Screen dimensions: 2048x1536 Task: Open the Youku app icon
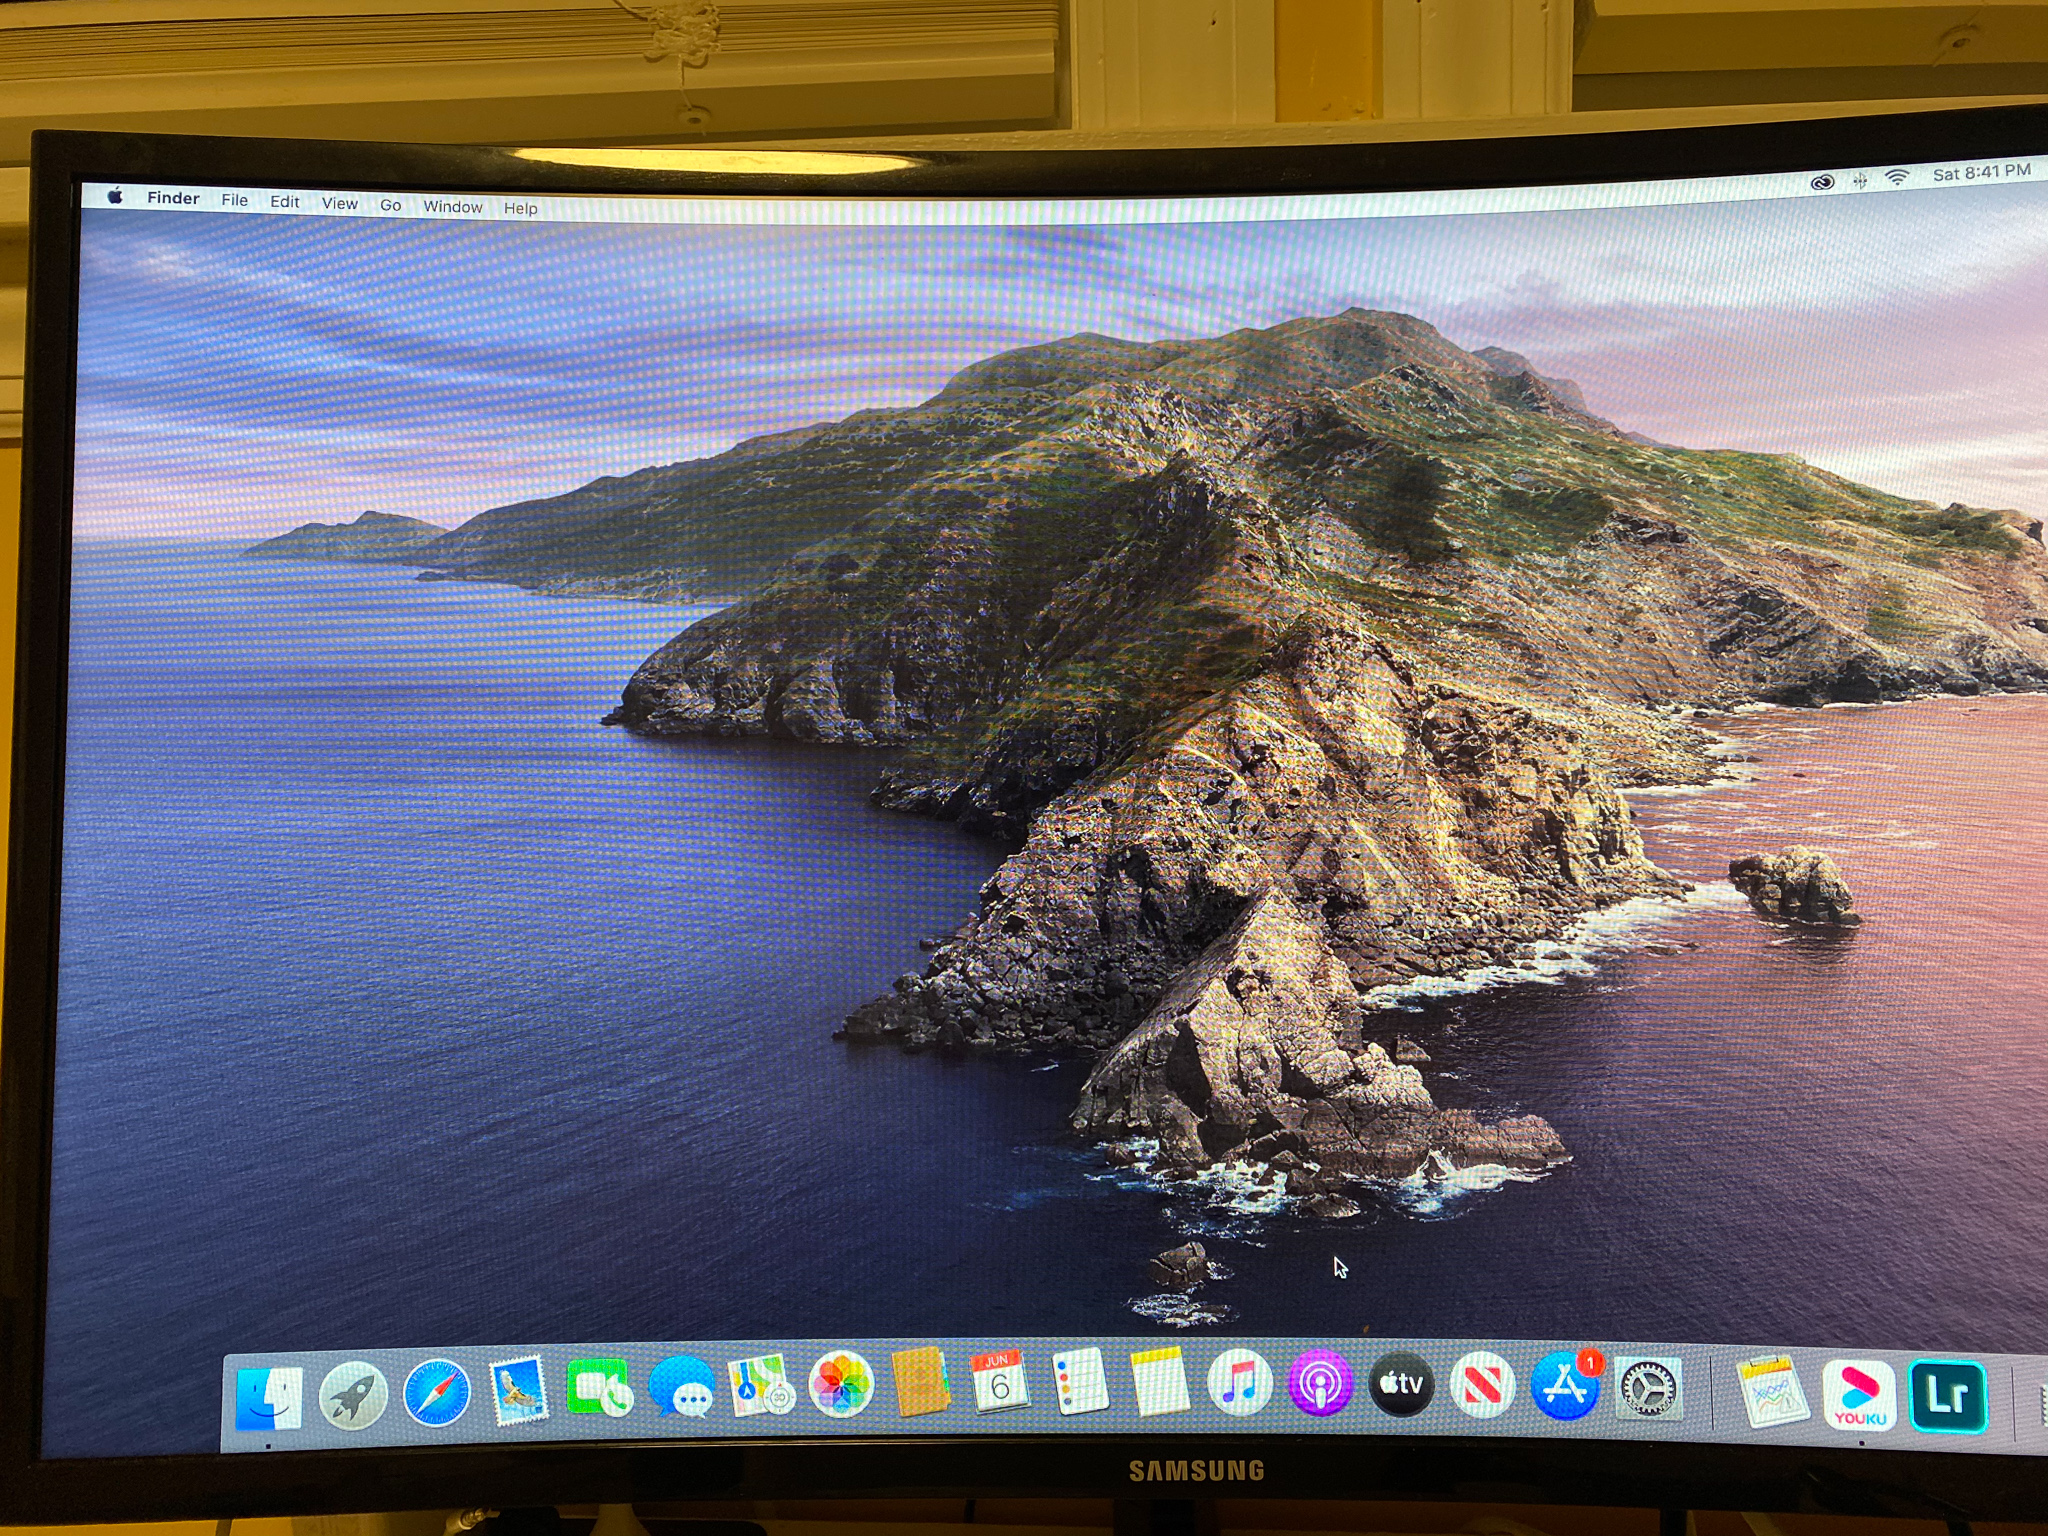click(x=1859, y=1395)
